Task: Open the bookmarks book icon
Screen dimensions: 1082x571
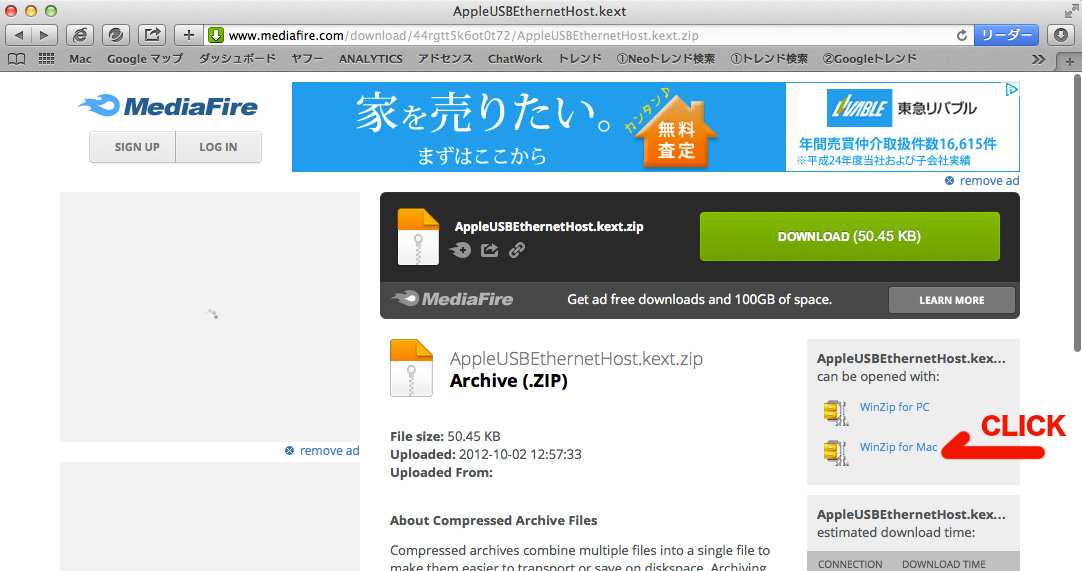Action: [x=17, y=59]
